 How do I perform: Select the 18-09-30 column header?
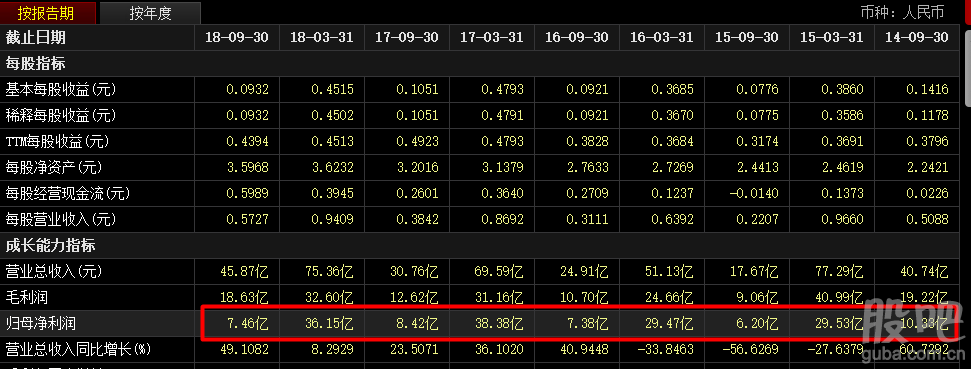[237, 37]
